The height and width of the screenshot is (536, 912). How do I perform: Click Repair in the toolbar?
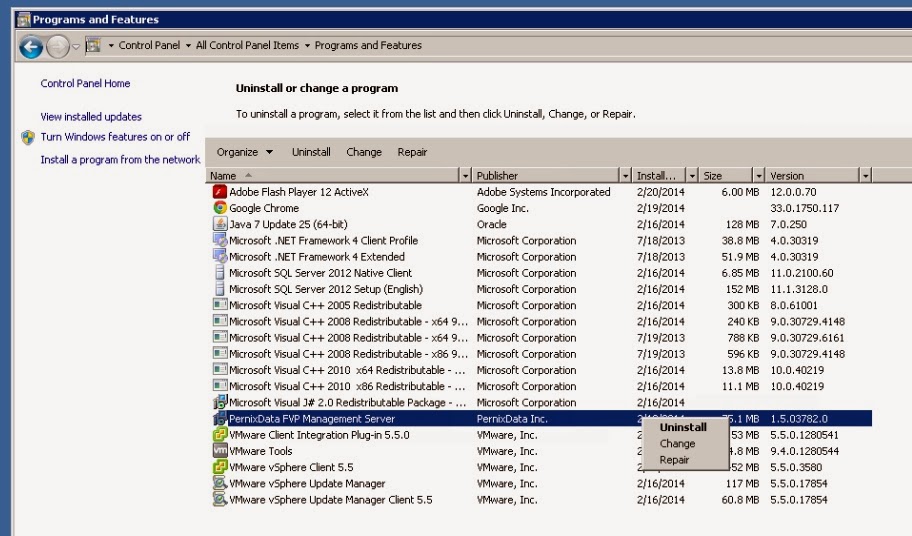pyautogui.click(x=412, y=152)
